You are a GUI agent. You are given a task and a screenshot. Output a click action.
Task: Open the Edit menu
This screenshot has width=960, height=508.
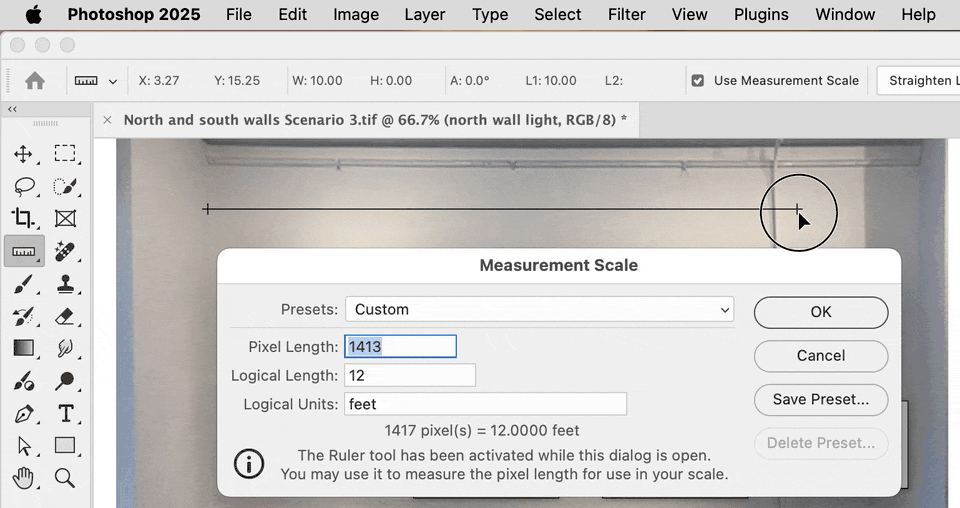[293, 15]
